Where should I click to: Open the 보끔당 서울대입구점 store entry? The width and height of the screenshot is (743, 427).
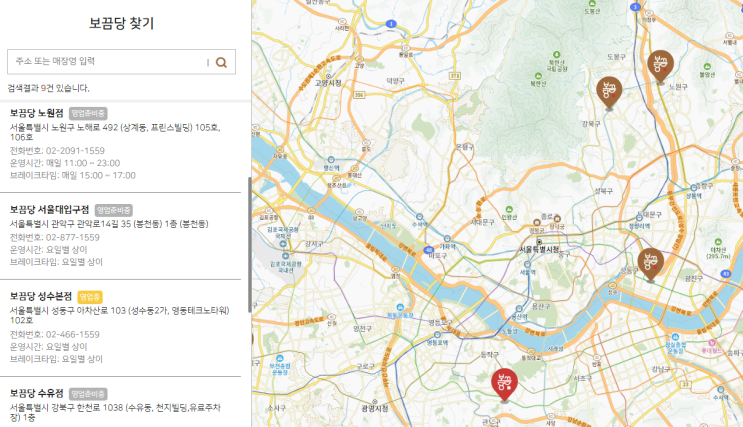(121, 236)
